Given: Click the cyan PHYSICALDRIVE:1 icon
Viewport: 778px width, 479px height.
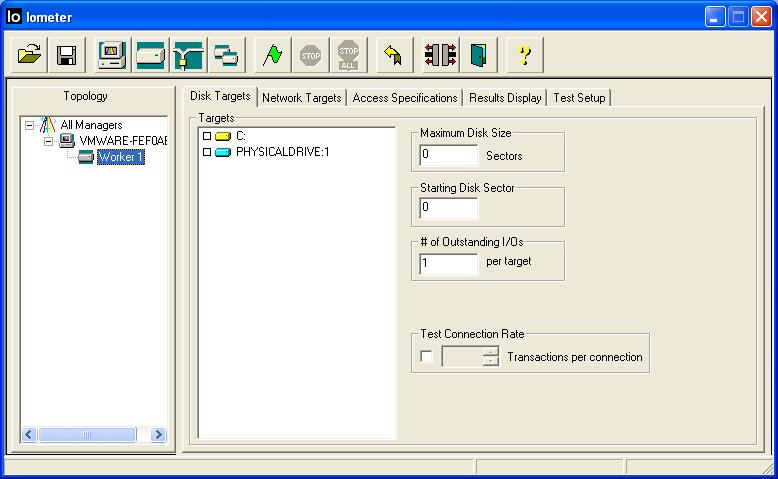Looking at the screenshot, I should (223, 152).
